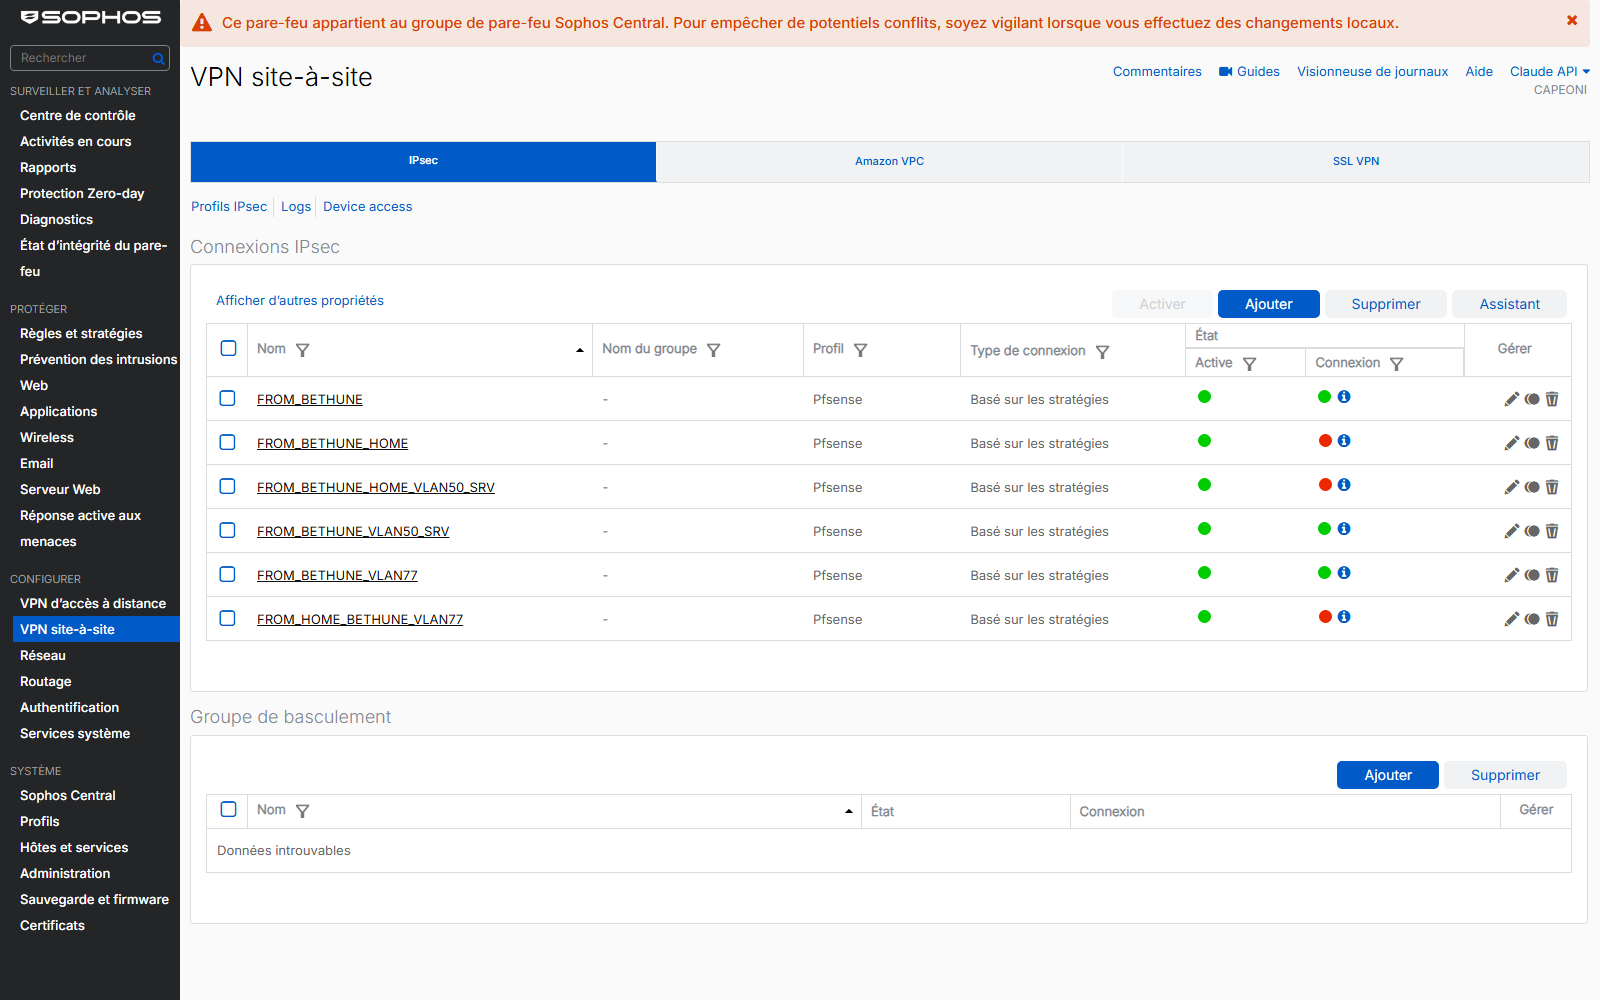Toggle red connection status of FROM_BETHUNE_HOME

tap(1325, 441)
